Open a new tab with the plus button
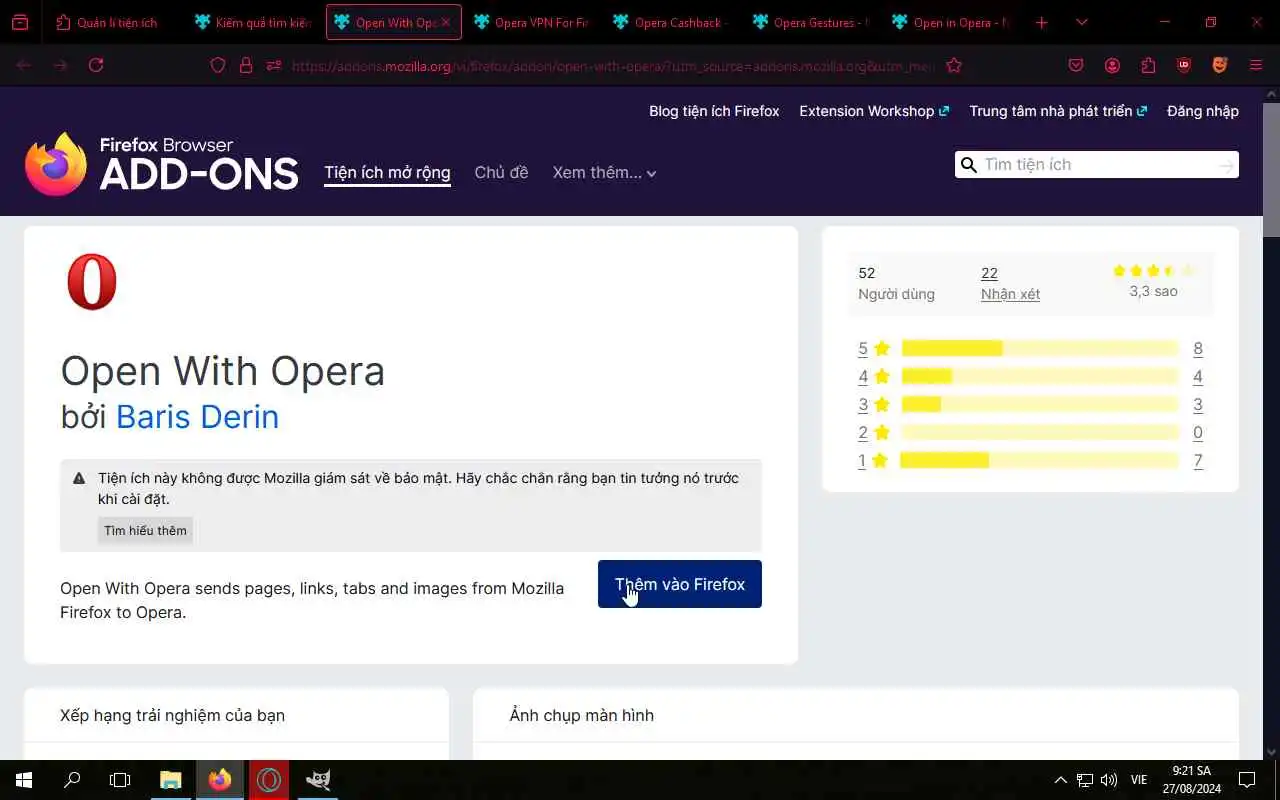The width and height of the screenshot is (1280, 800). pyautogui.click(x=1041, y=22)
